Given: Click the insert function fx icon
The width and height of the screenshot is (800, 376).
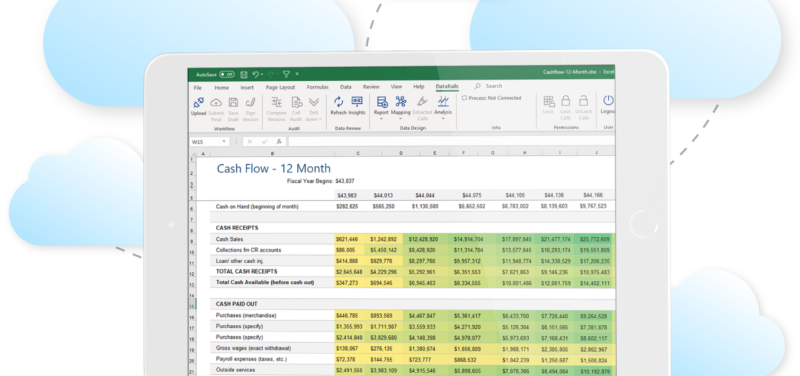Looking at the screenshot, I should pyautogui.click(x=279, y=141).
